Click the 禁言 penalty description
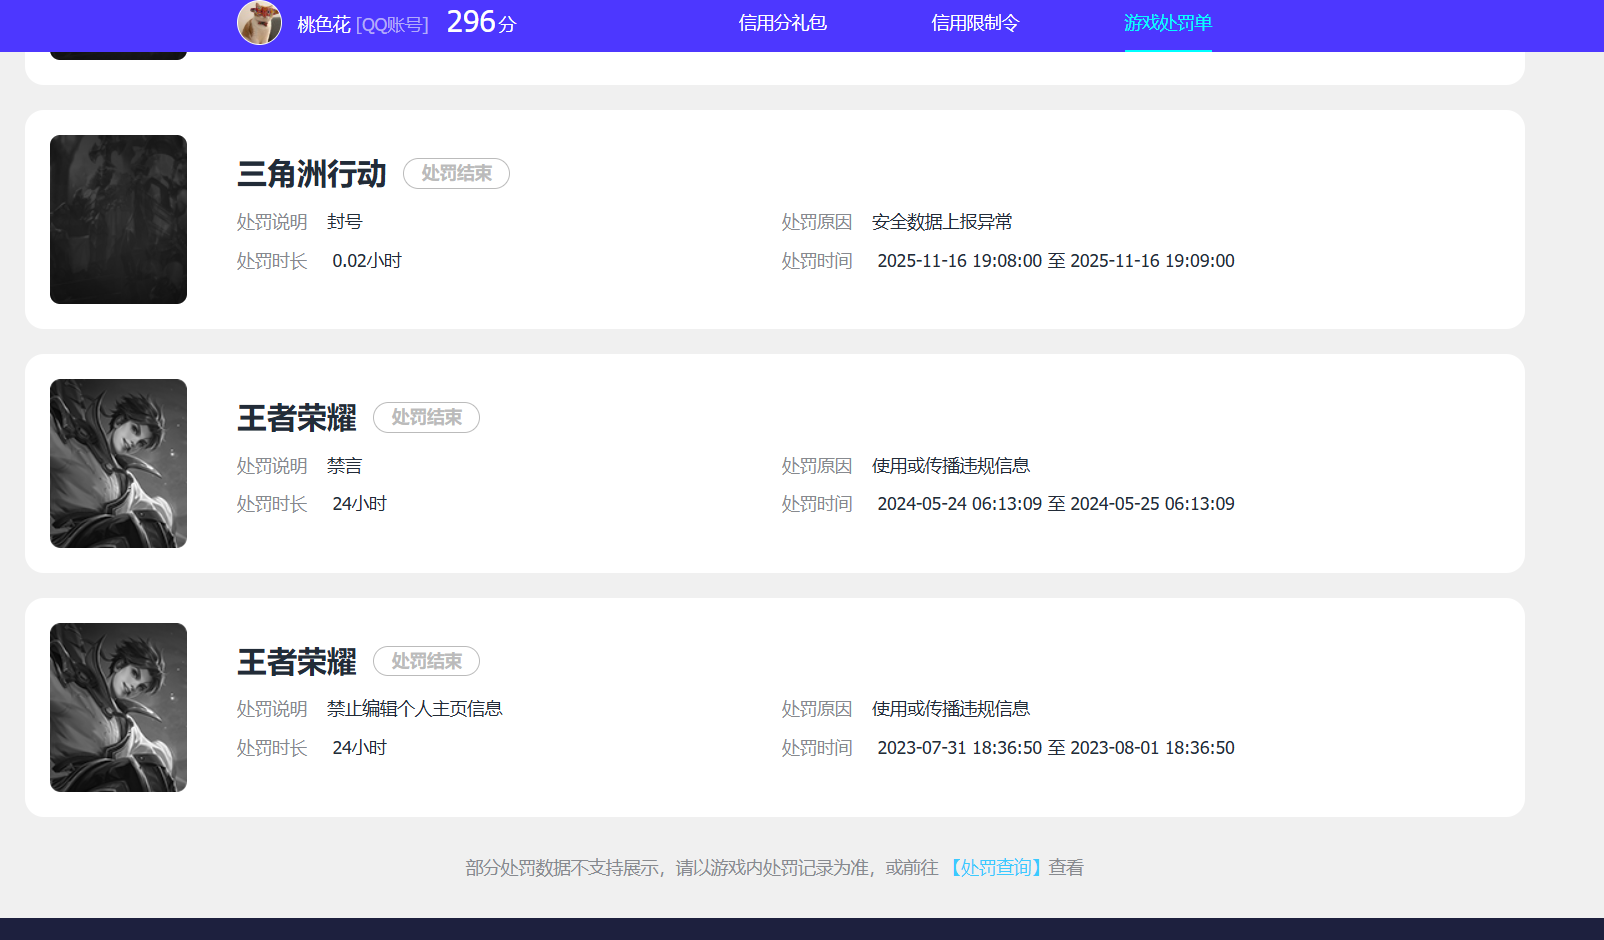Image resolution: width=1604 pixels, height=940 pixels. click(345, 466)
